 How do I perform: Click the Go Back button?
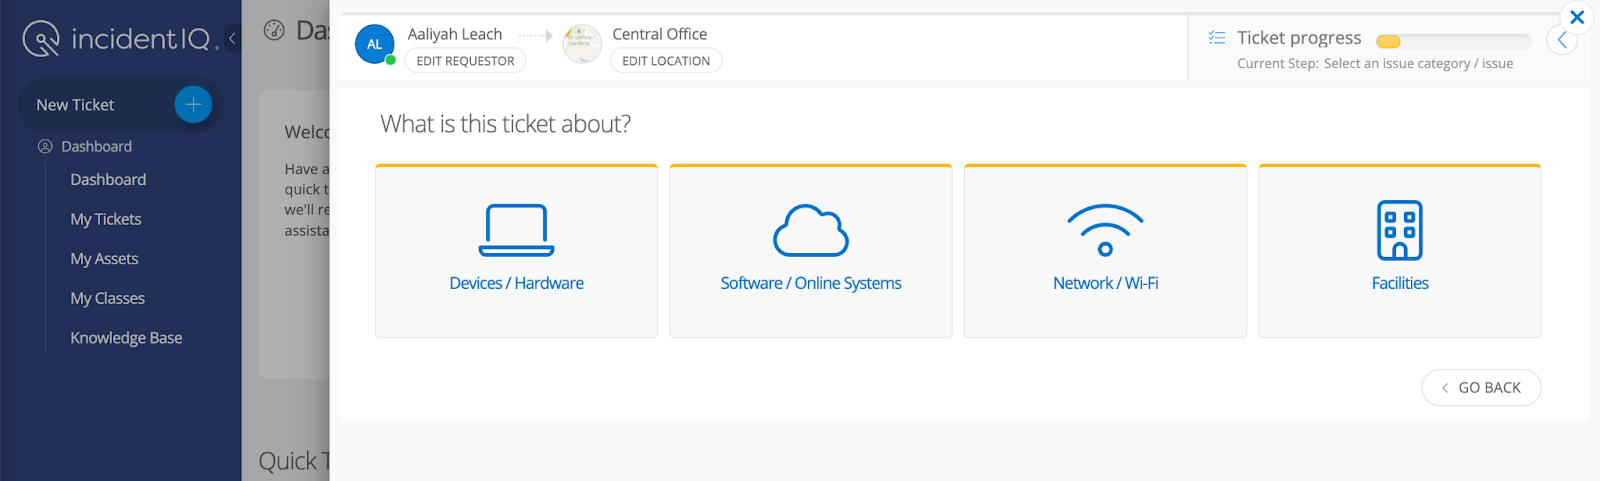pyautogui.click(x=1481, y=388)
